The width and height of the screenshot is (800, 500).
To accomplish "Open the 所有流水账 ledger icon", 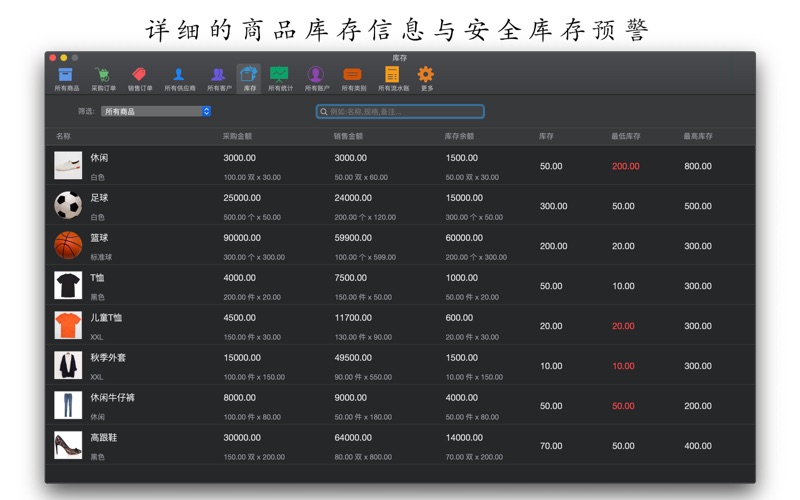I will [392, 77].
